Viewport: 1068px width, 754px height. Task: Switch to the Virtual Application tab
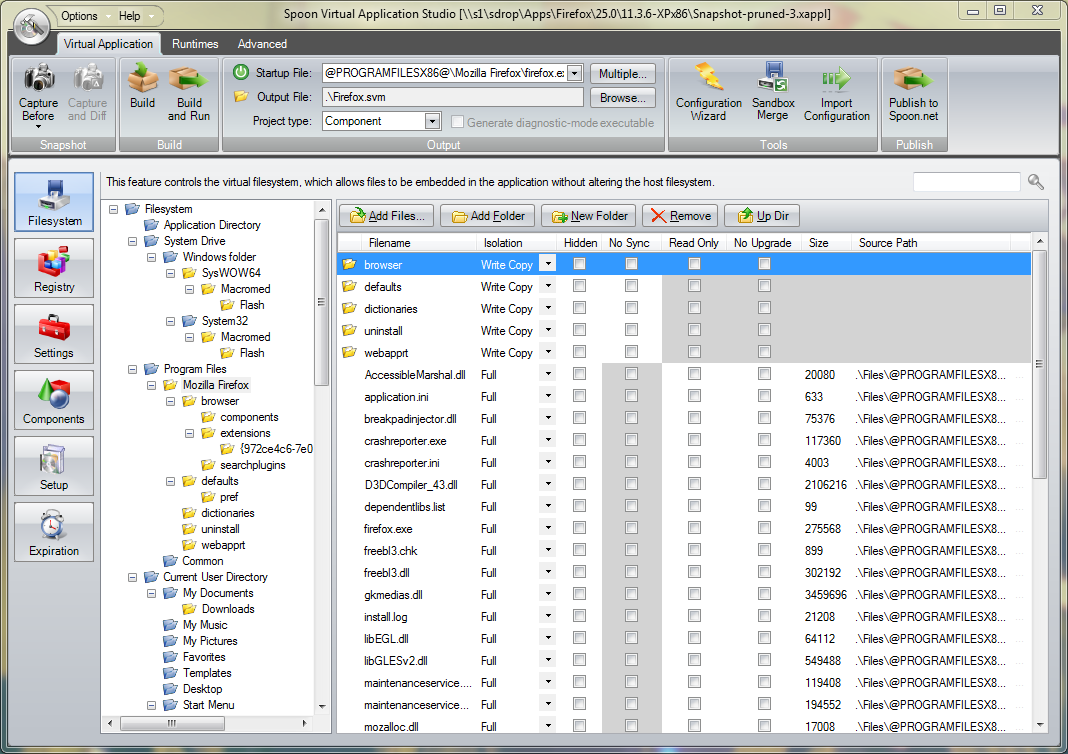click(108, 44)
